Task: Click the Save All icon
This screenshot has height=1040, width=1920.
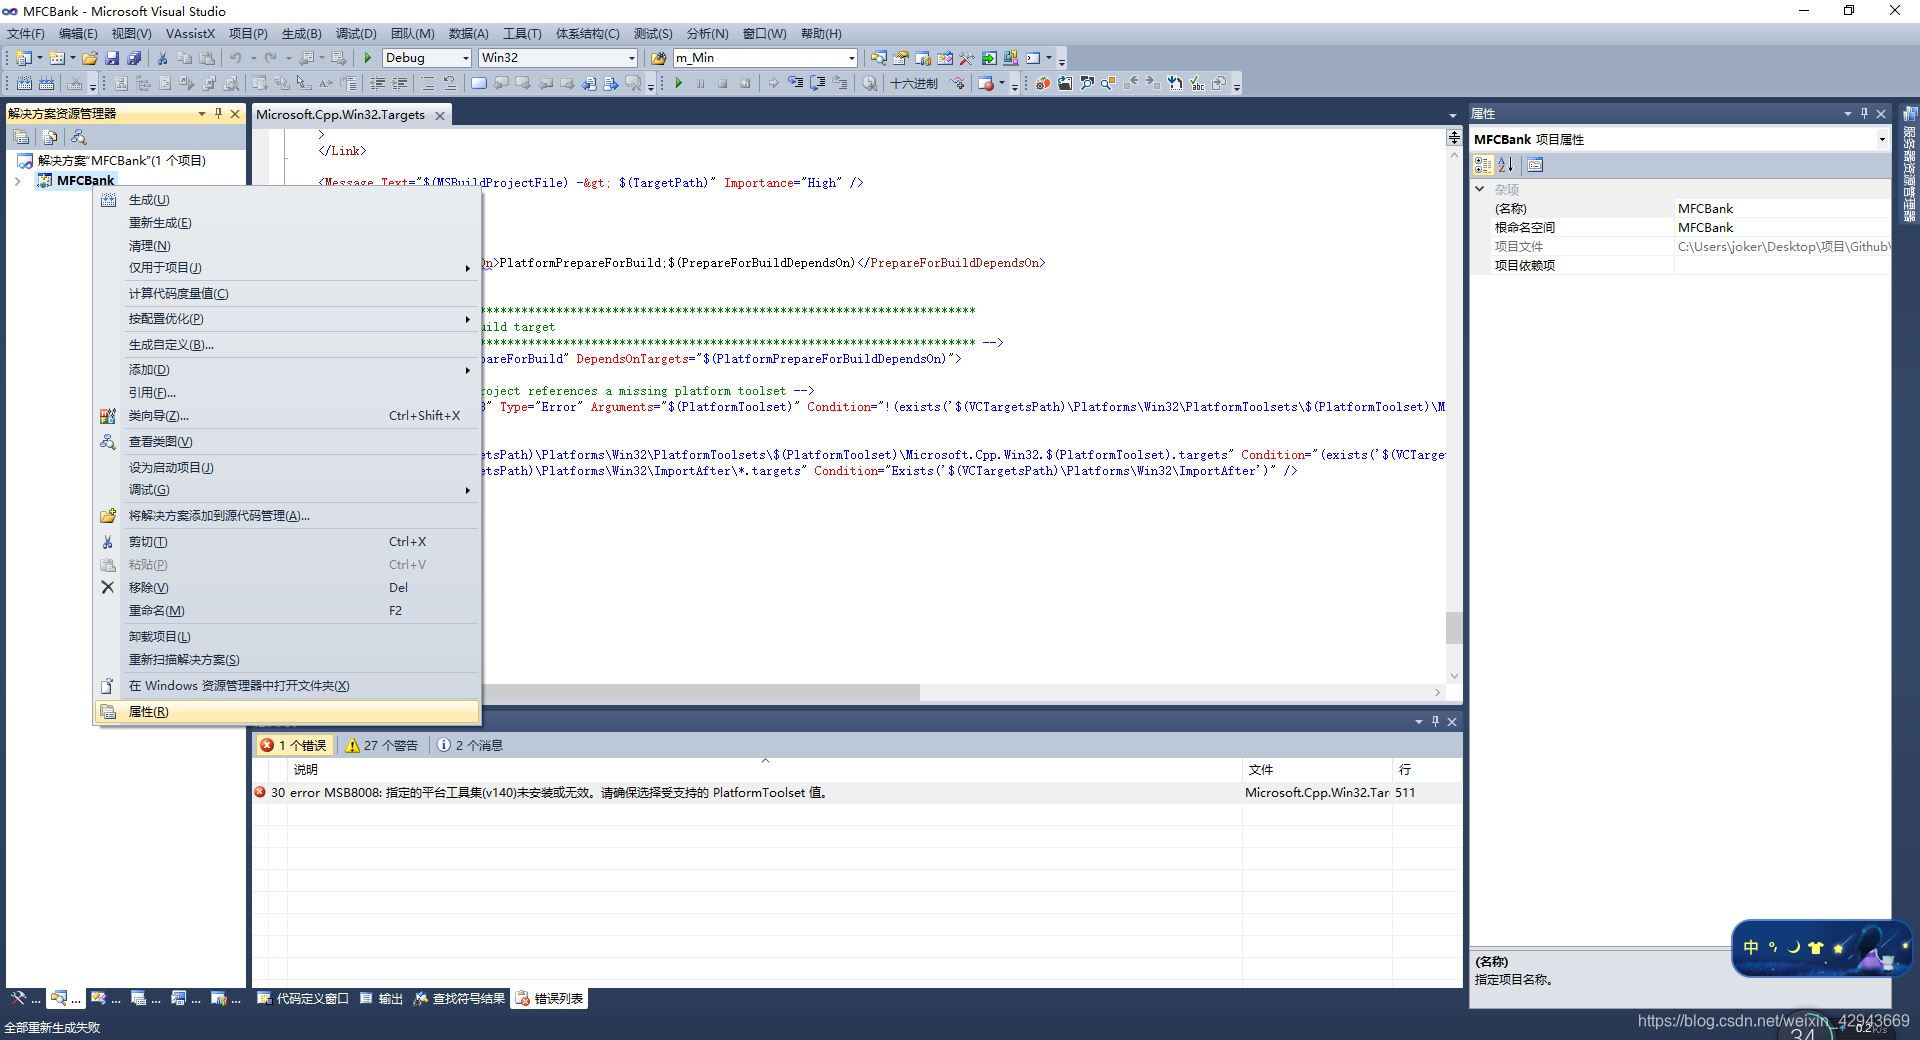Action: tap(134, 58)
